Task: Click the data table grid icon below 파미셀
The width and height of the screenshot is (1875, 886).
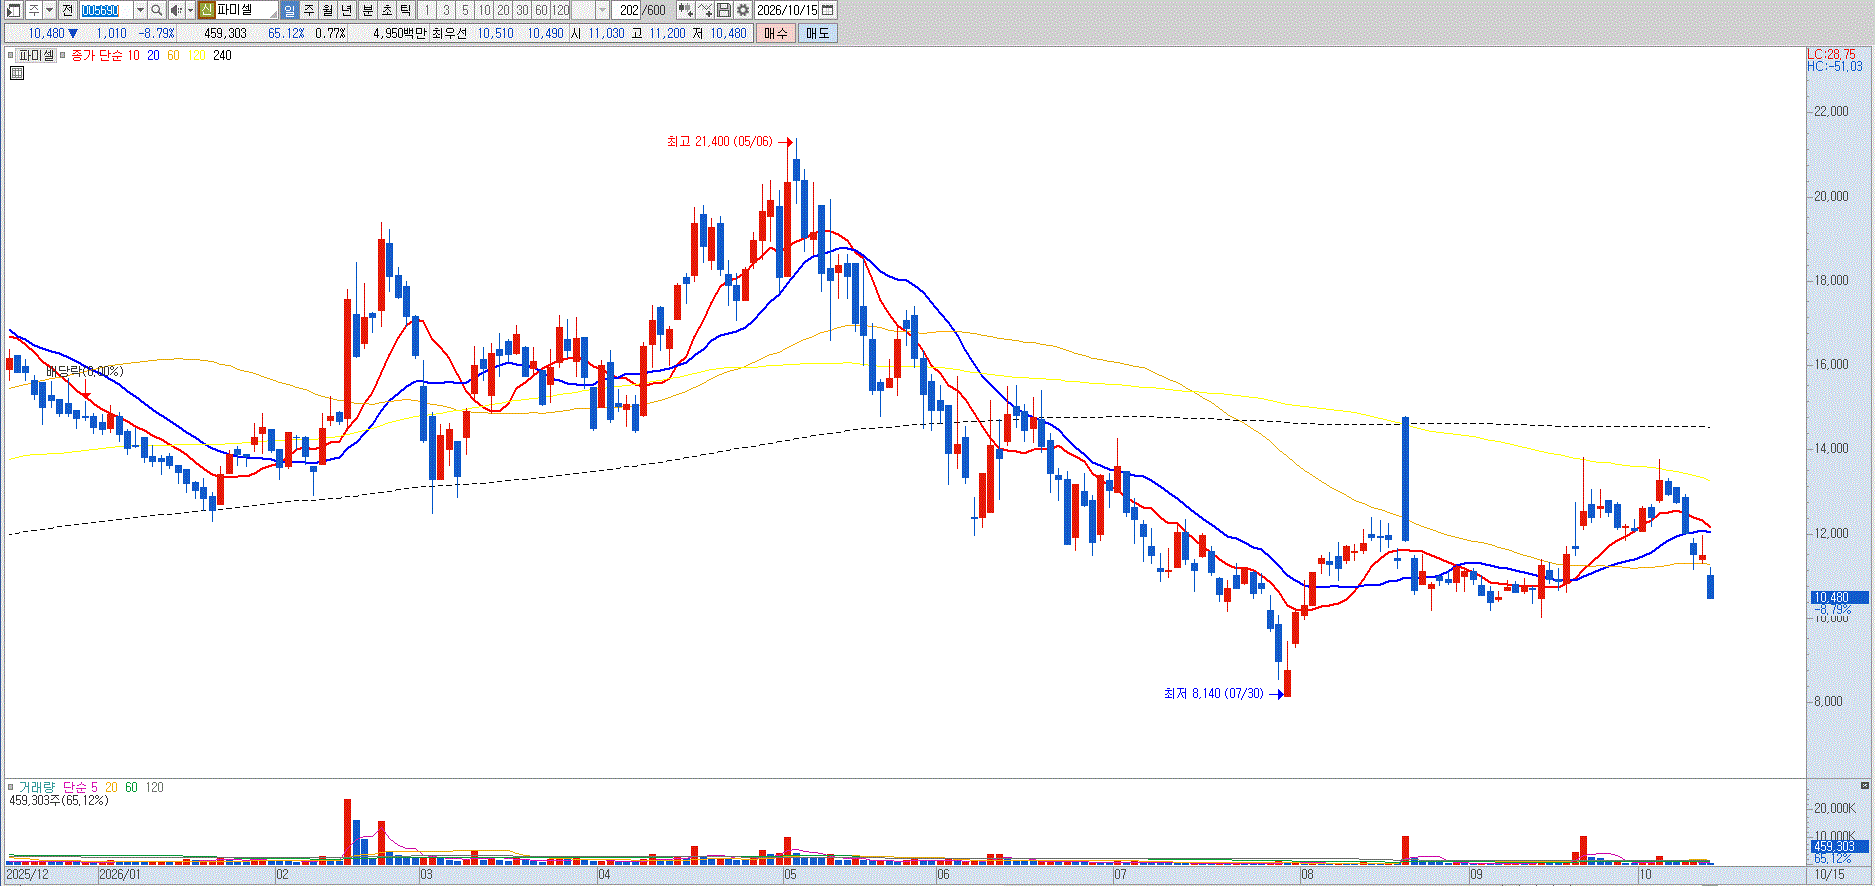Action: (x=17, y=73)
